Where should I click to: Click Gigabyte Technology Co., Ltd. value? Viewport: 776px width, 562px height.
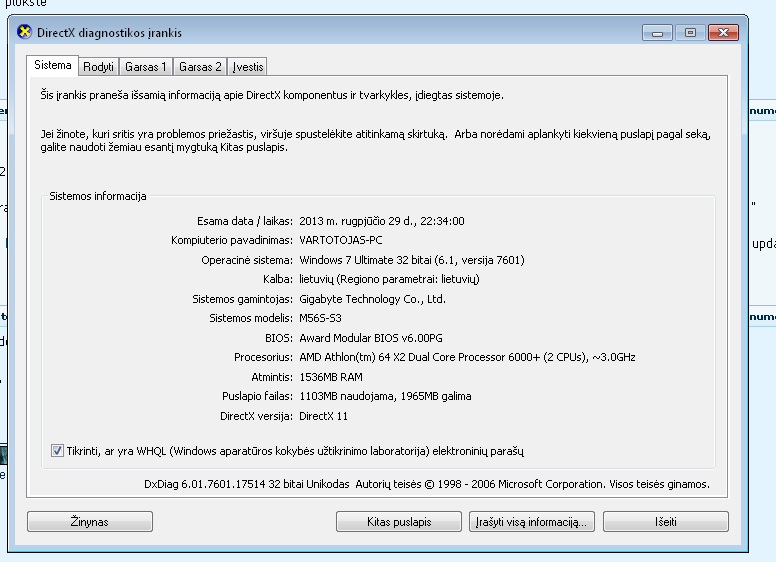tap(372, 299)
